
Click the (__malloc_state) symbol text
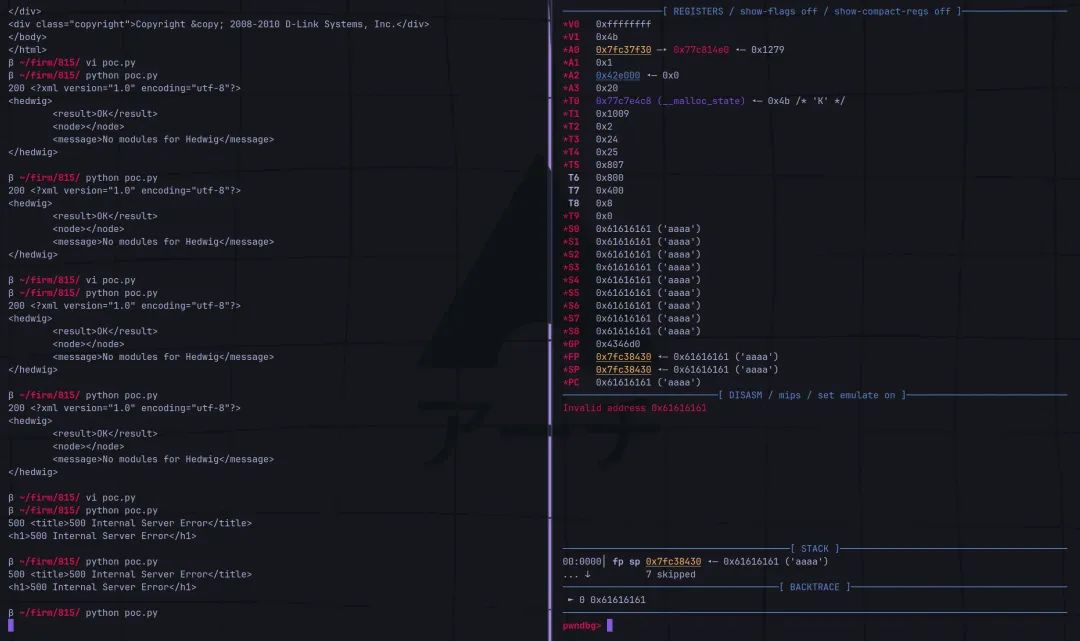(700, 101)
